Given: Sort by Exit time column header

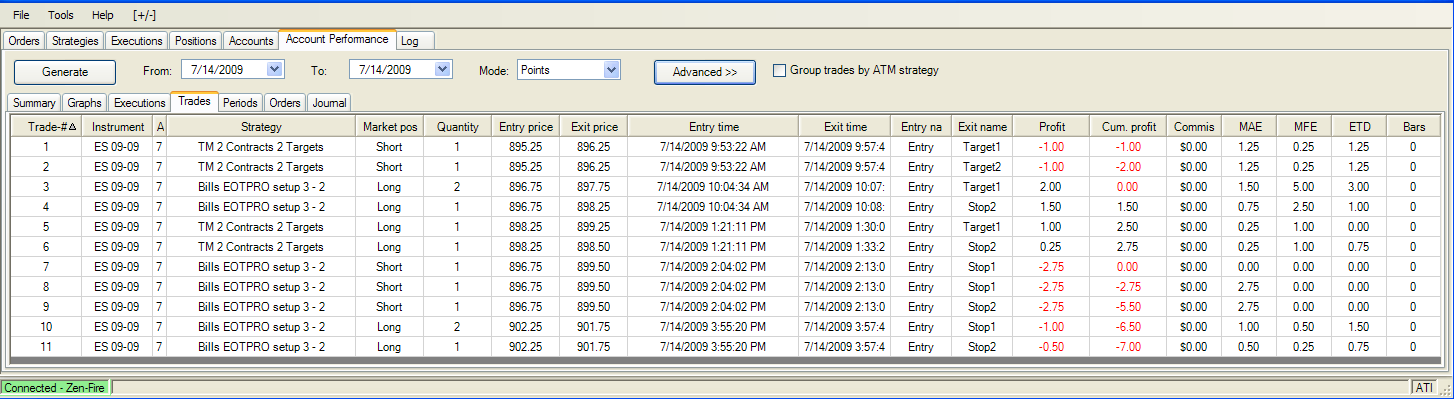Looking at the screenshot, I should click(844, 127).
